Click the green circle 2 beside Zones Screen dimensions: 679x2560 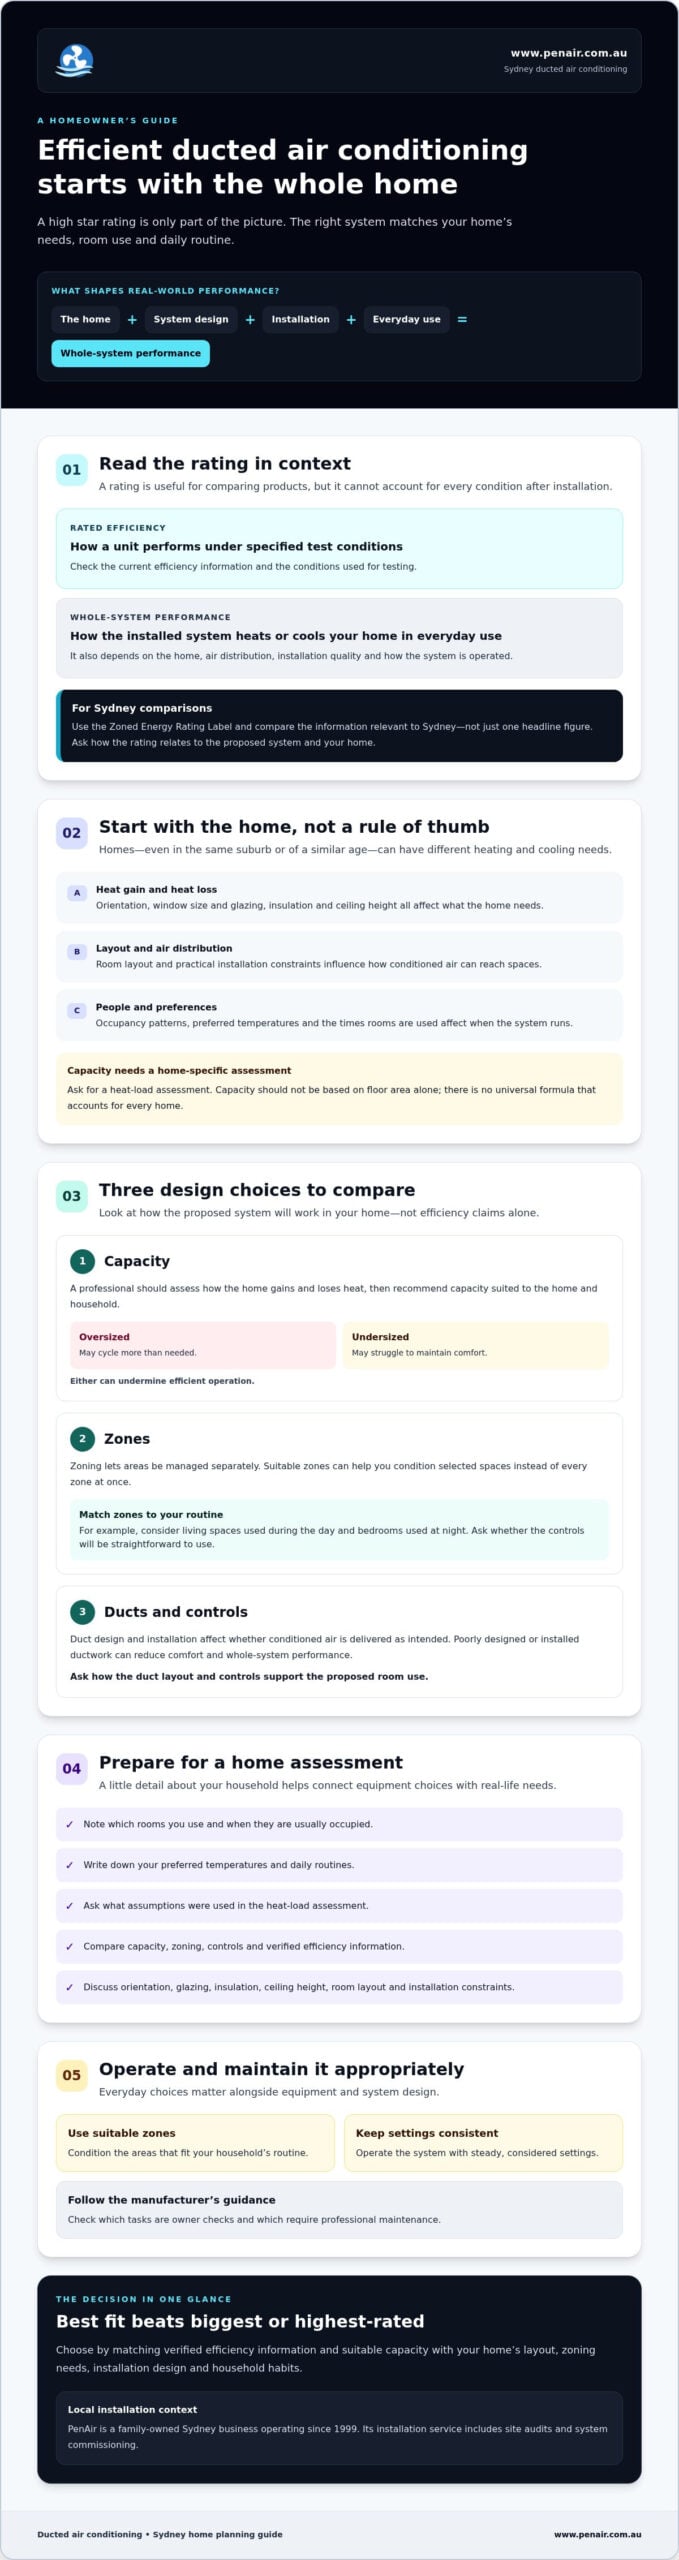pyautogui.click(x=82, y=1439)
